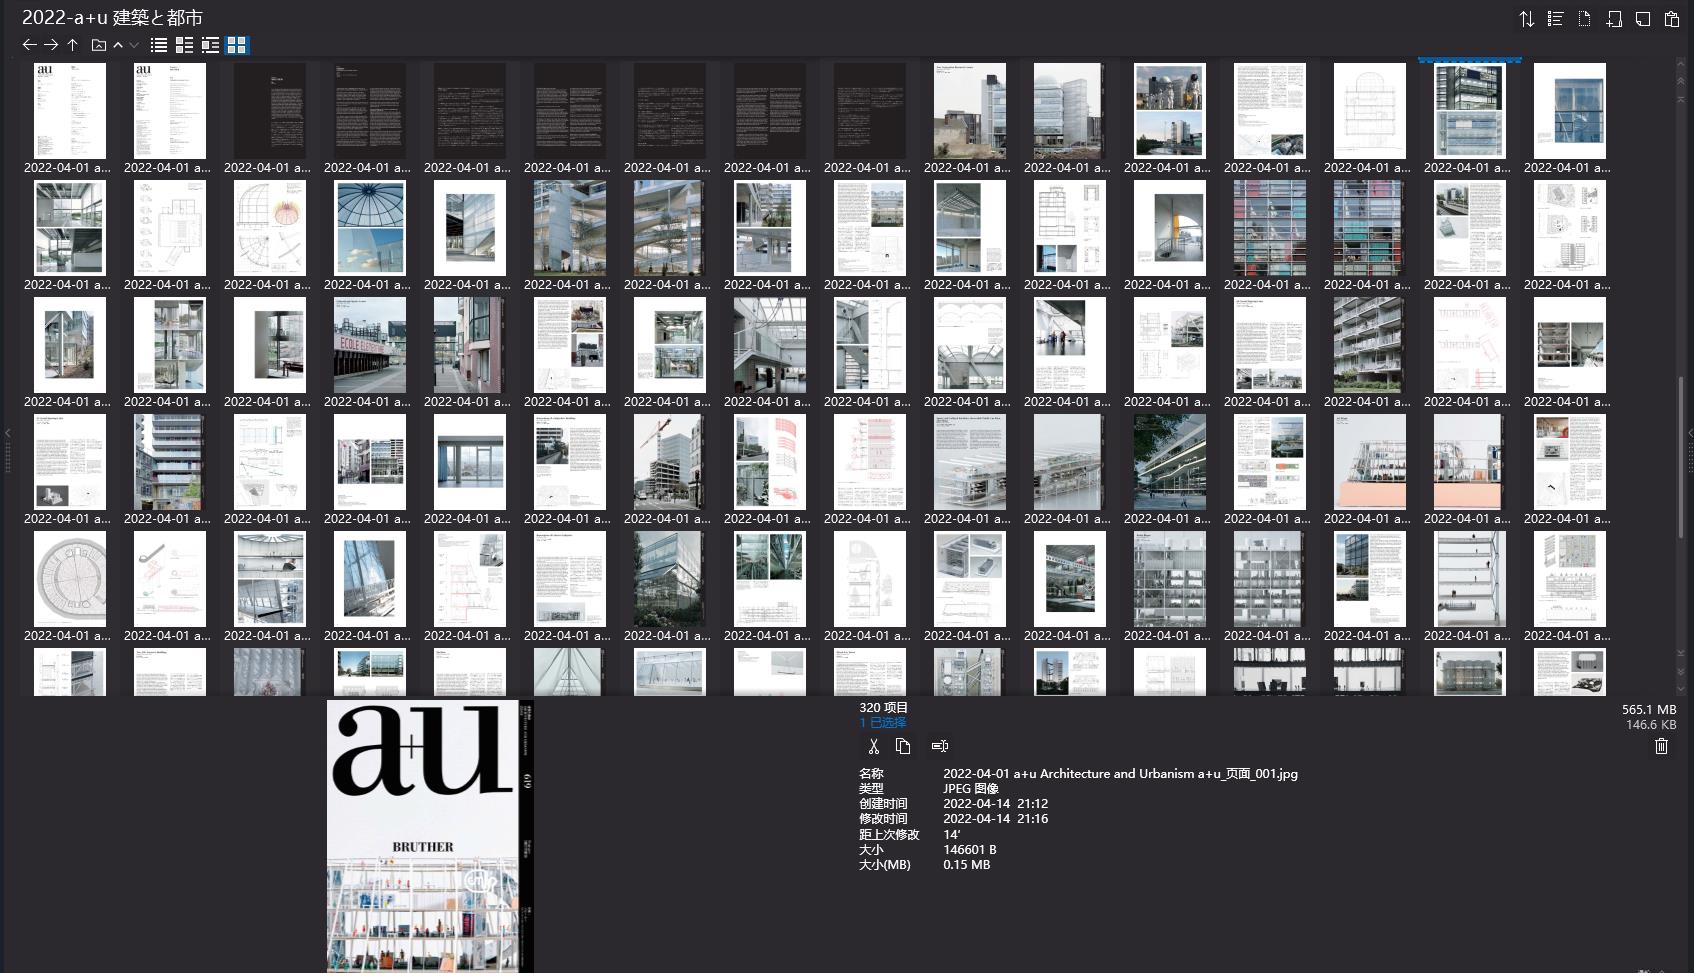Switch to indented content list view

[210, 45]
